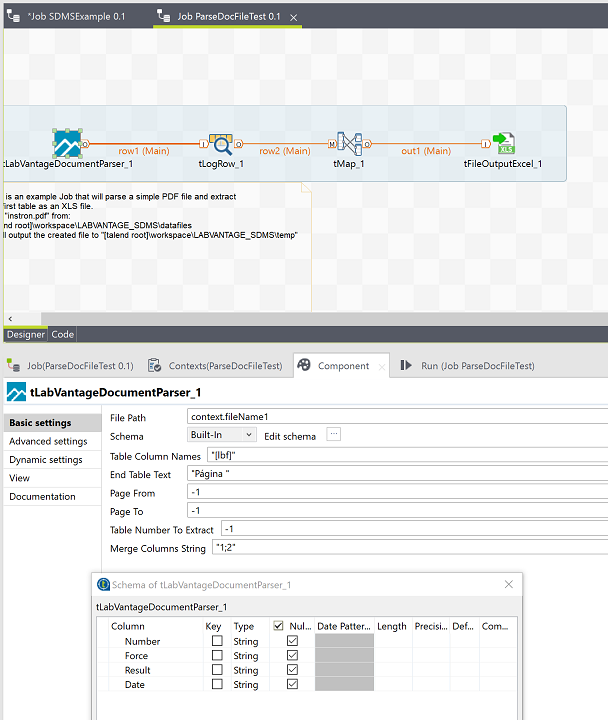
Task: Open Edit schema with ellipsis button
Action: coord(334,434)
